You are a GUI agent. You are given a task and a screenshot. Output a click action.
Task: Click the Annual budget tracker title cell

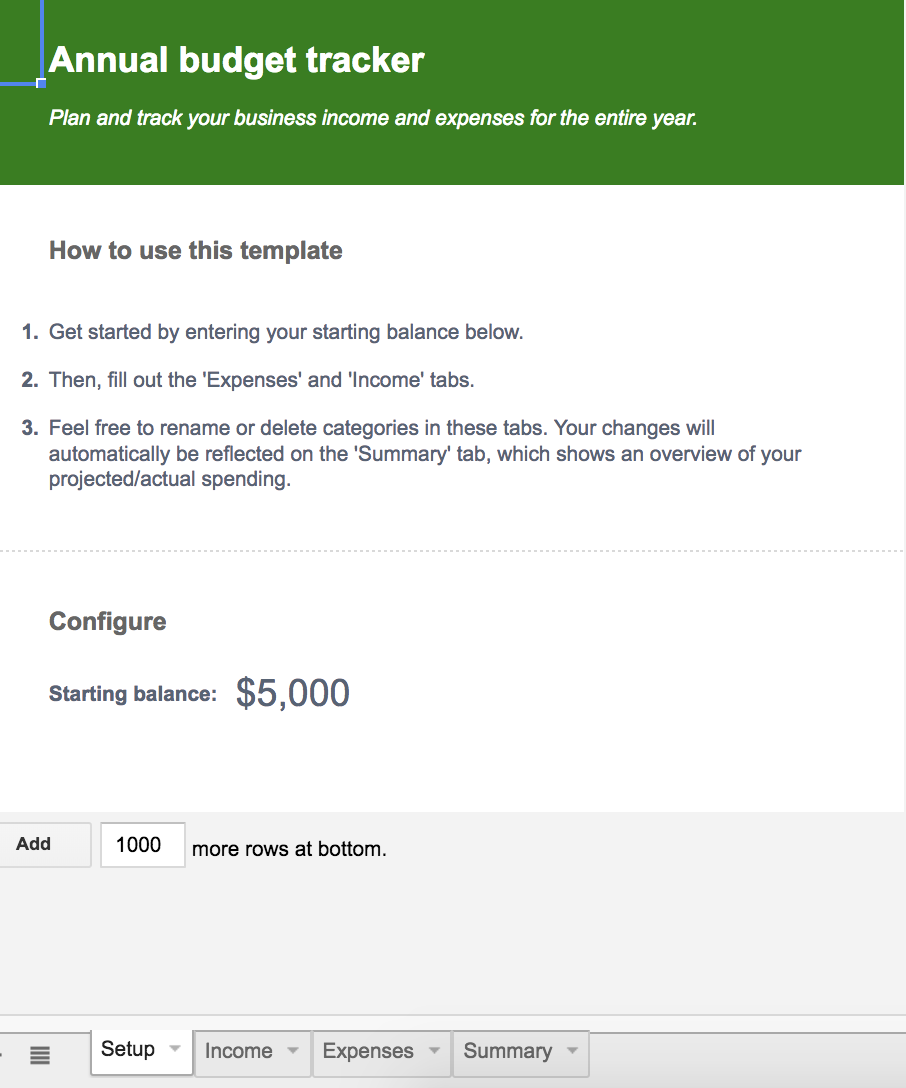(237, 61)
